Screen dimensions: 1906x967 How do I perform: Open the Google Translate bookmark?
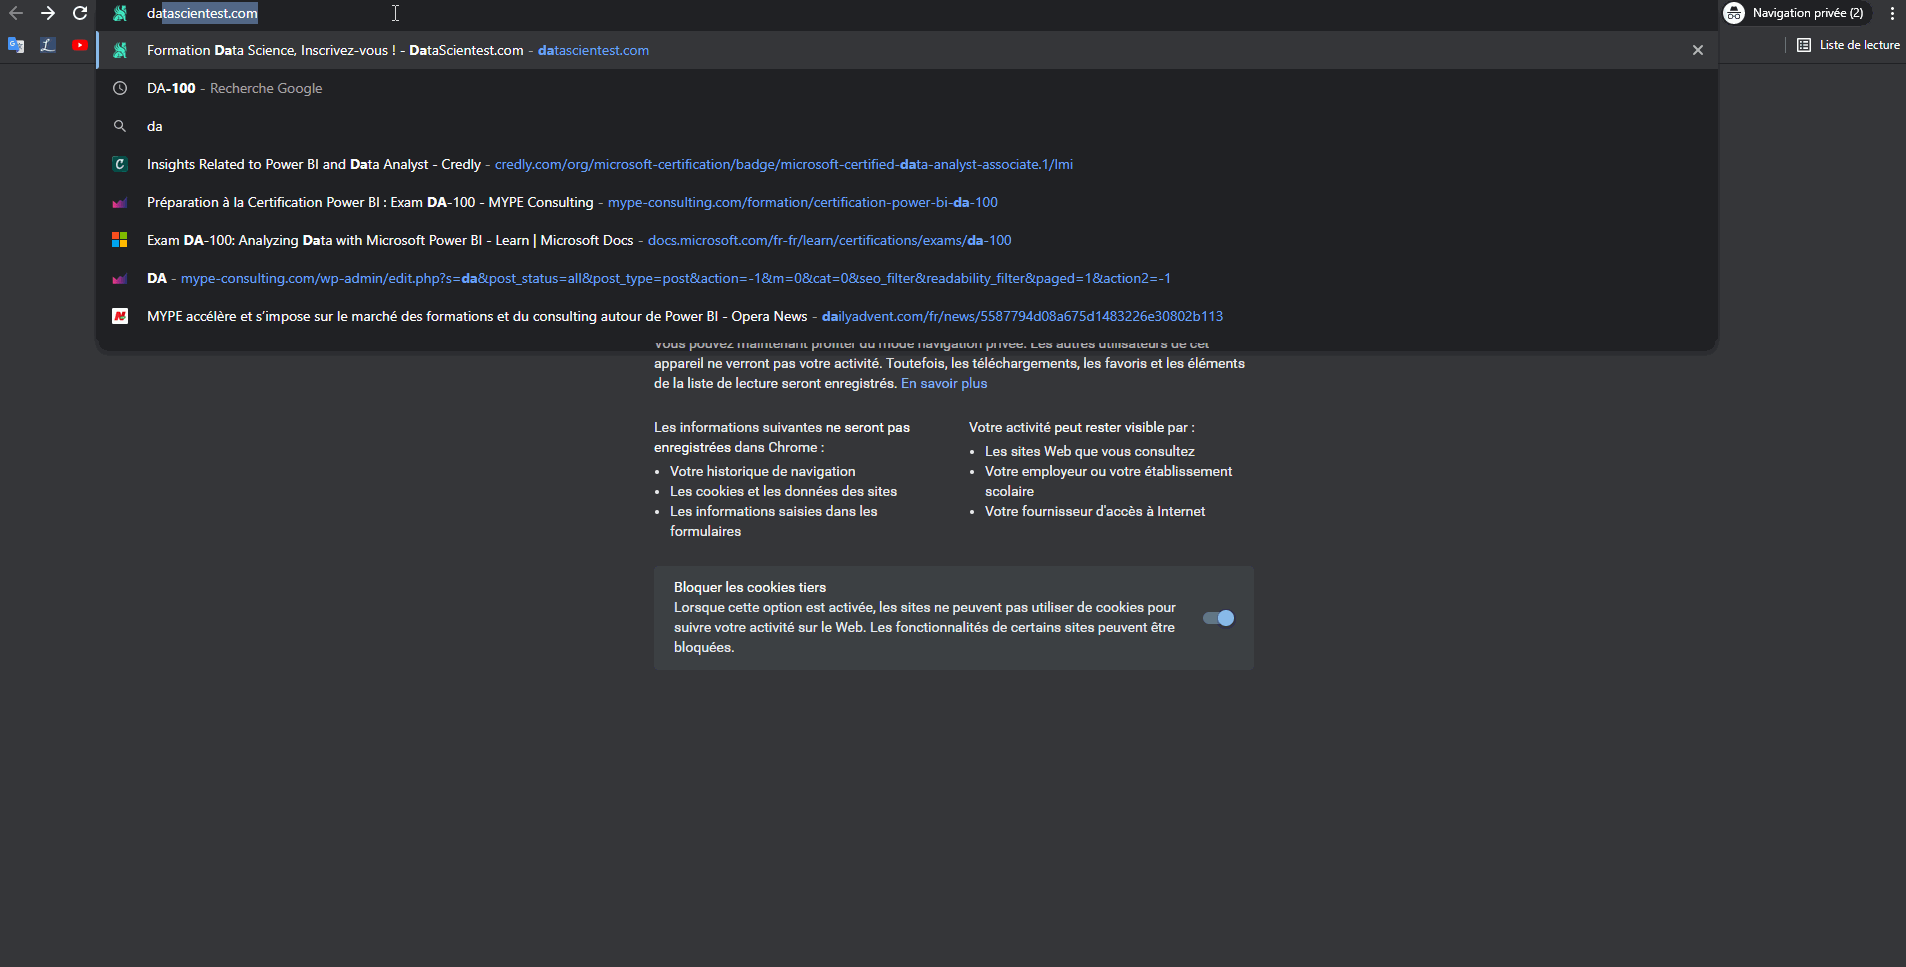[x=16, y=45]
